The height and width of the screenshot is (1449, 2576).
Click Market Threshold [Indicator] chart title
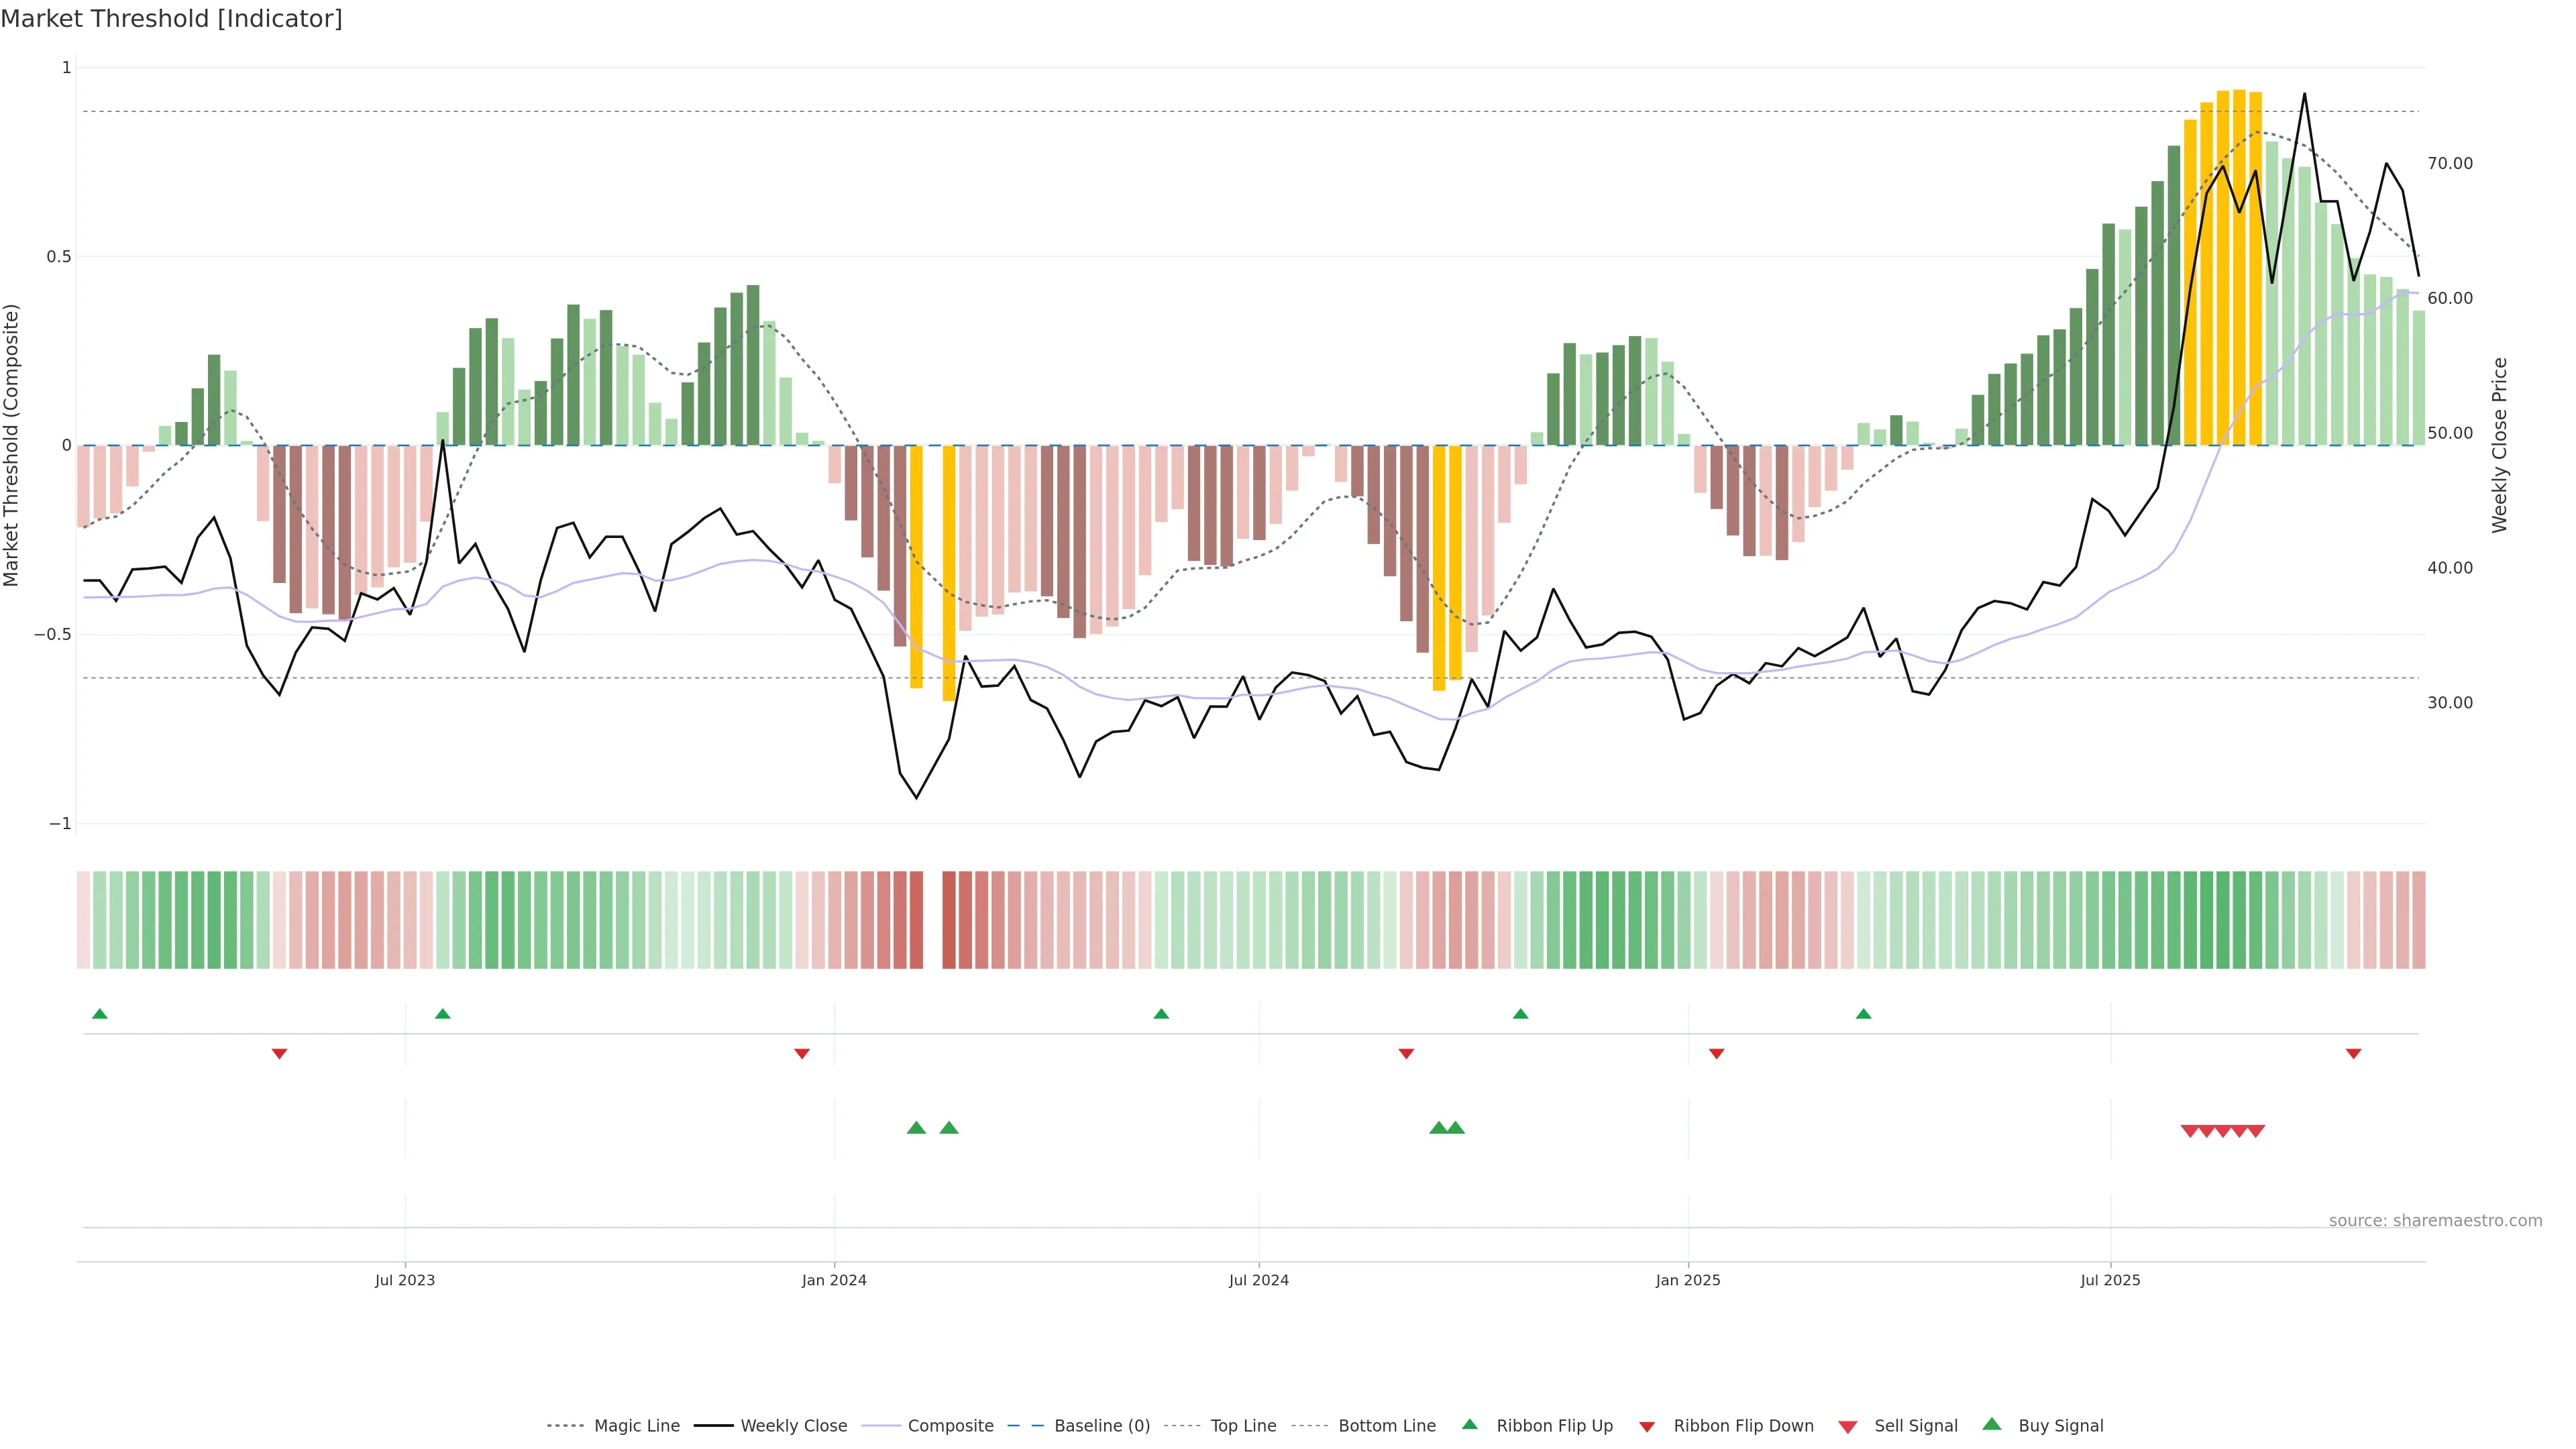[171, 18]
